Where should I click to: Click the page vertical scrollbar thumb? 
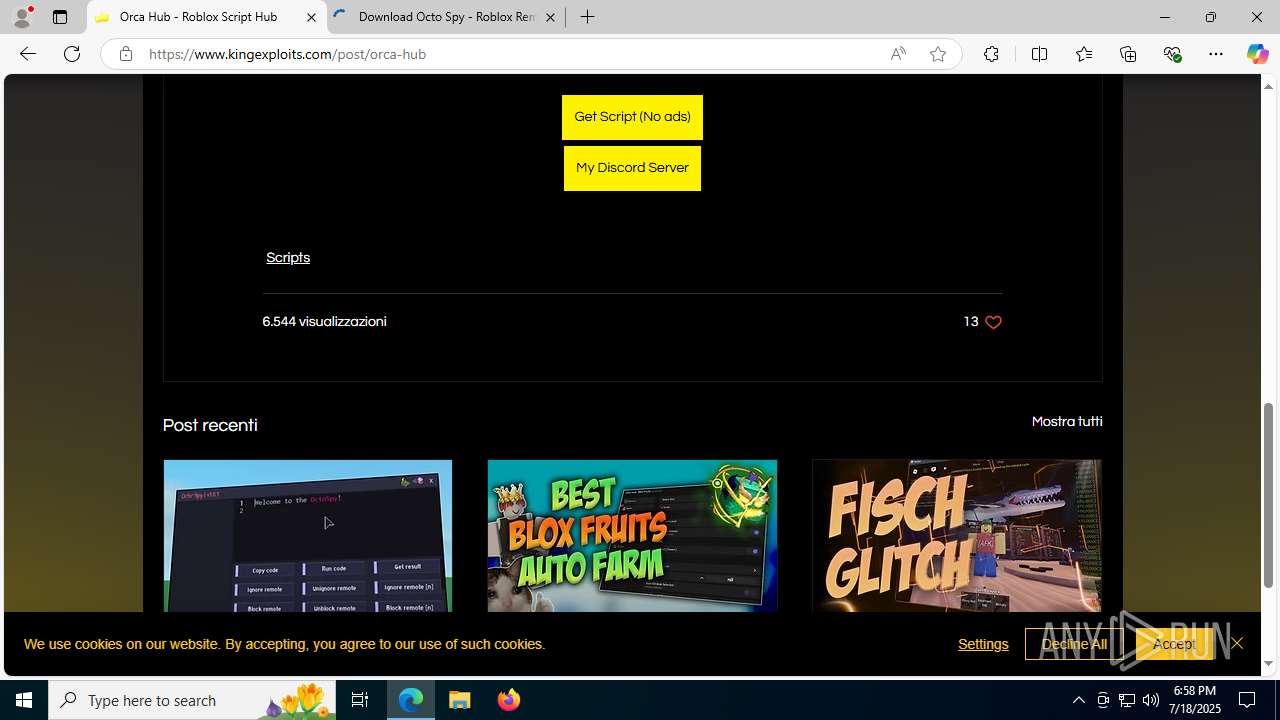click(1269, 495)
